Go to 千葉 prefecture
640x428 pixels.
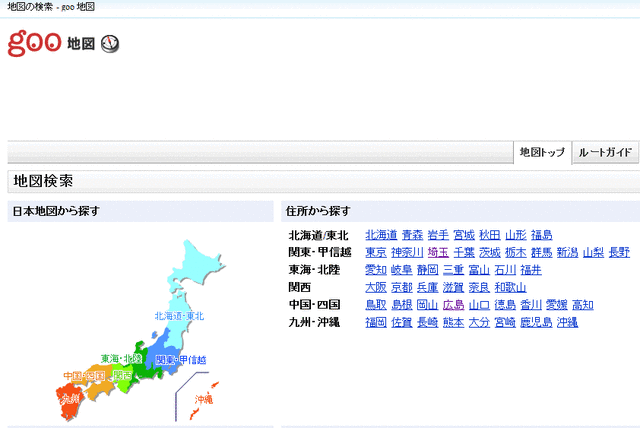(464, 253)
